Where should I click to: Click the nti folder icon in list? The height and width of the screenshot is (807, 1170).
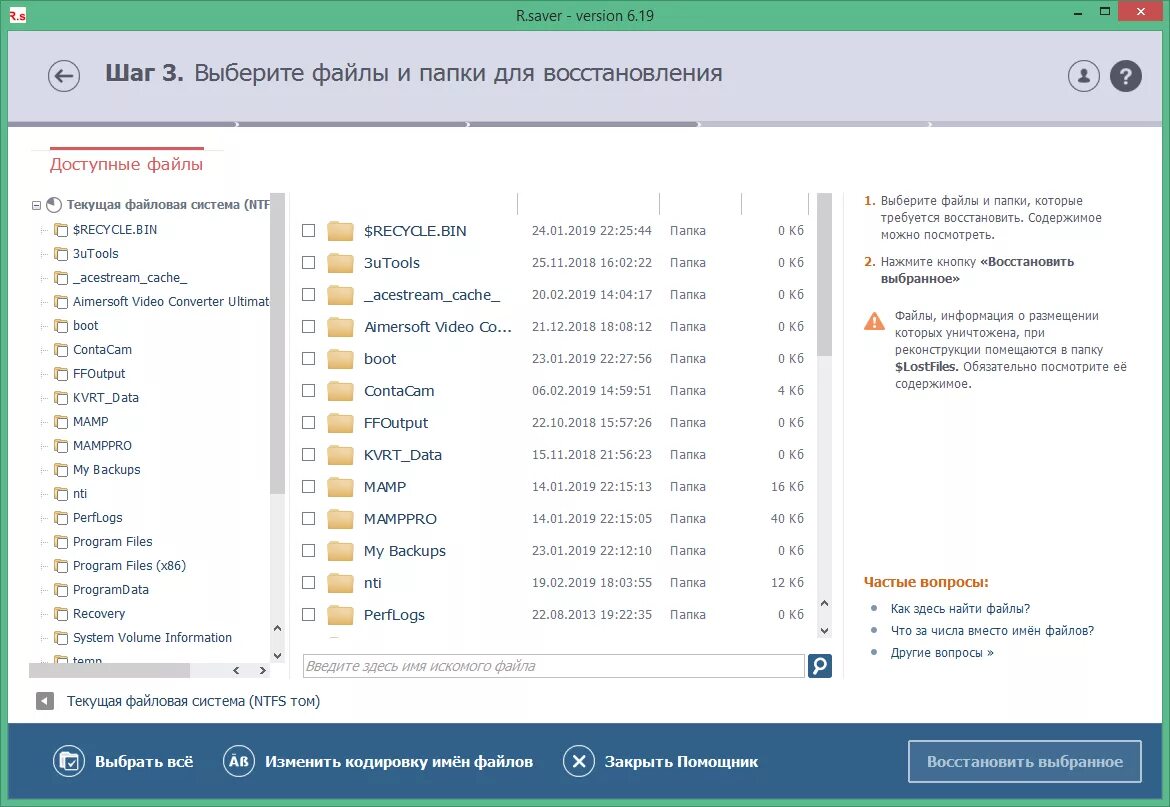tap(340, 583)
